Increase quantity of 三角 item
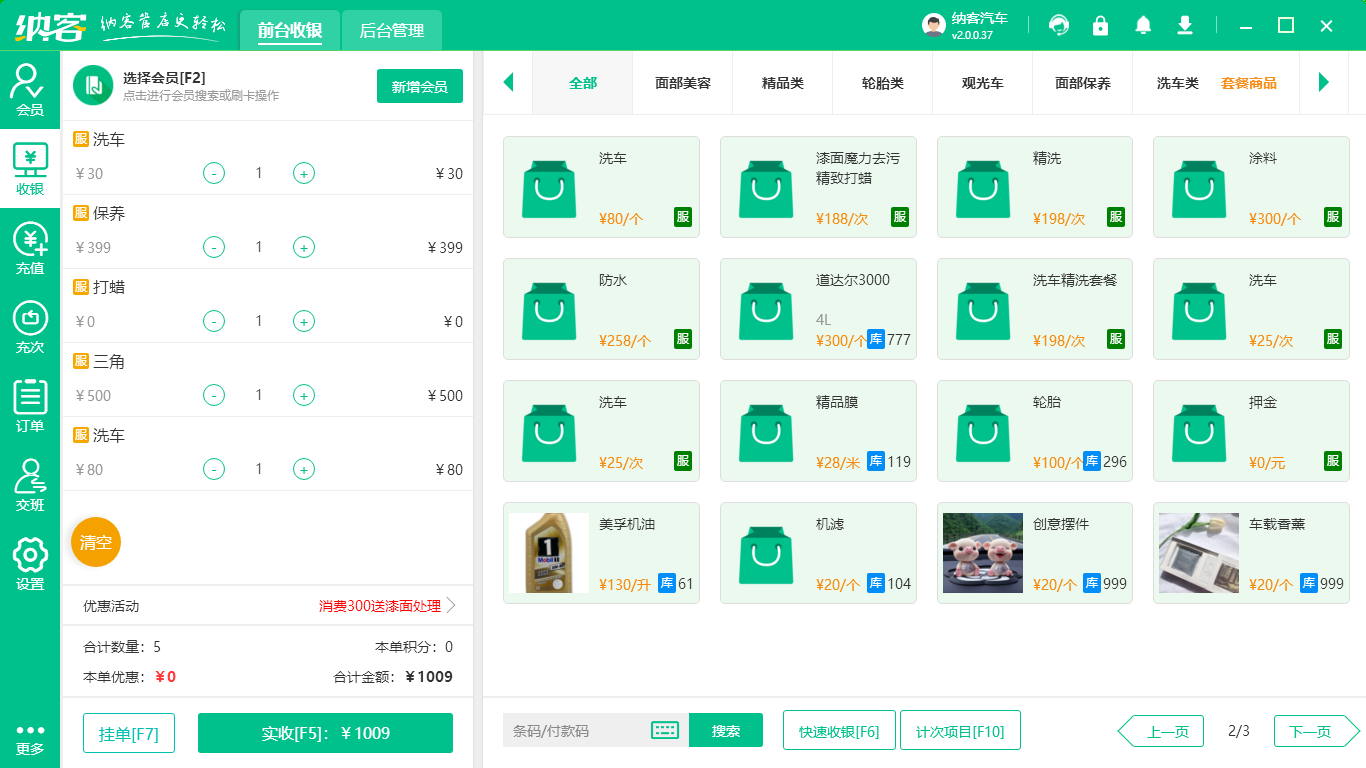The width and height of the screenshot is (1366, 768). (304, 395)
